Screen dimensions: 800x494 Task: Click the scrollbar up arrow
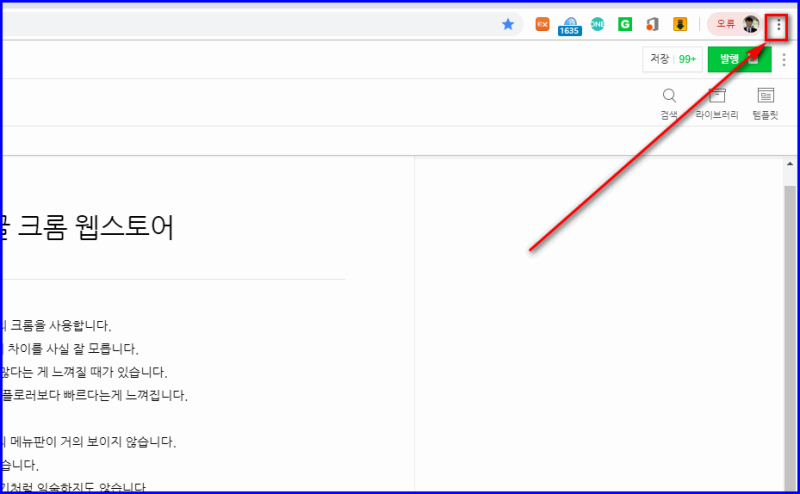tap(790, 164)
